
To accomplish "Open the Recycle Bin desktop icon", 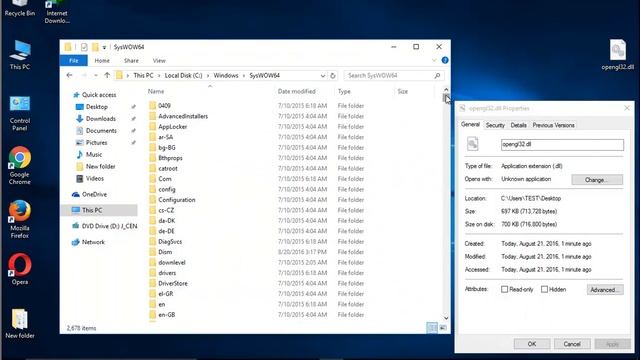I will [x=20, y=8].
